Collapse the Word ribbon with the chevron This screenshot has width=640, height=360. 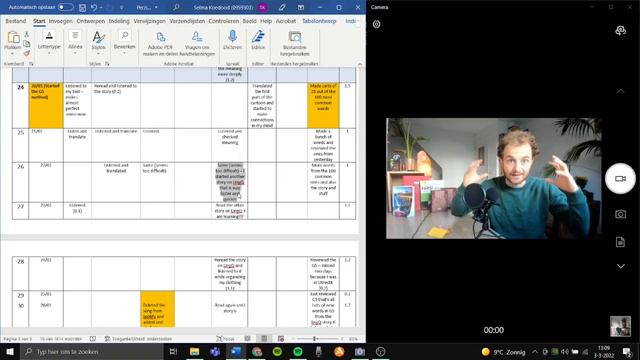click(x=360, y=64)
